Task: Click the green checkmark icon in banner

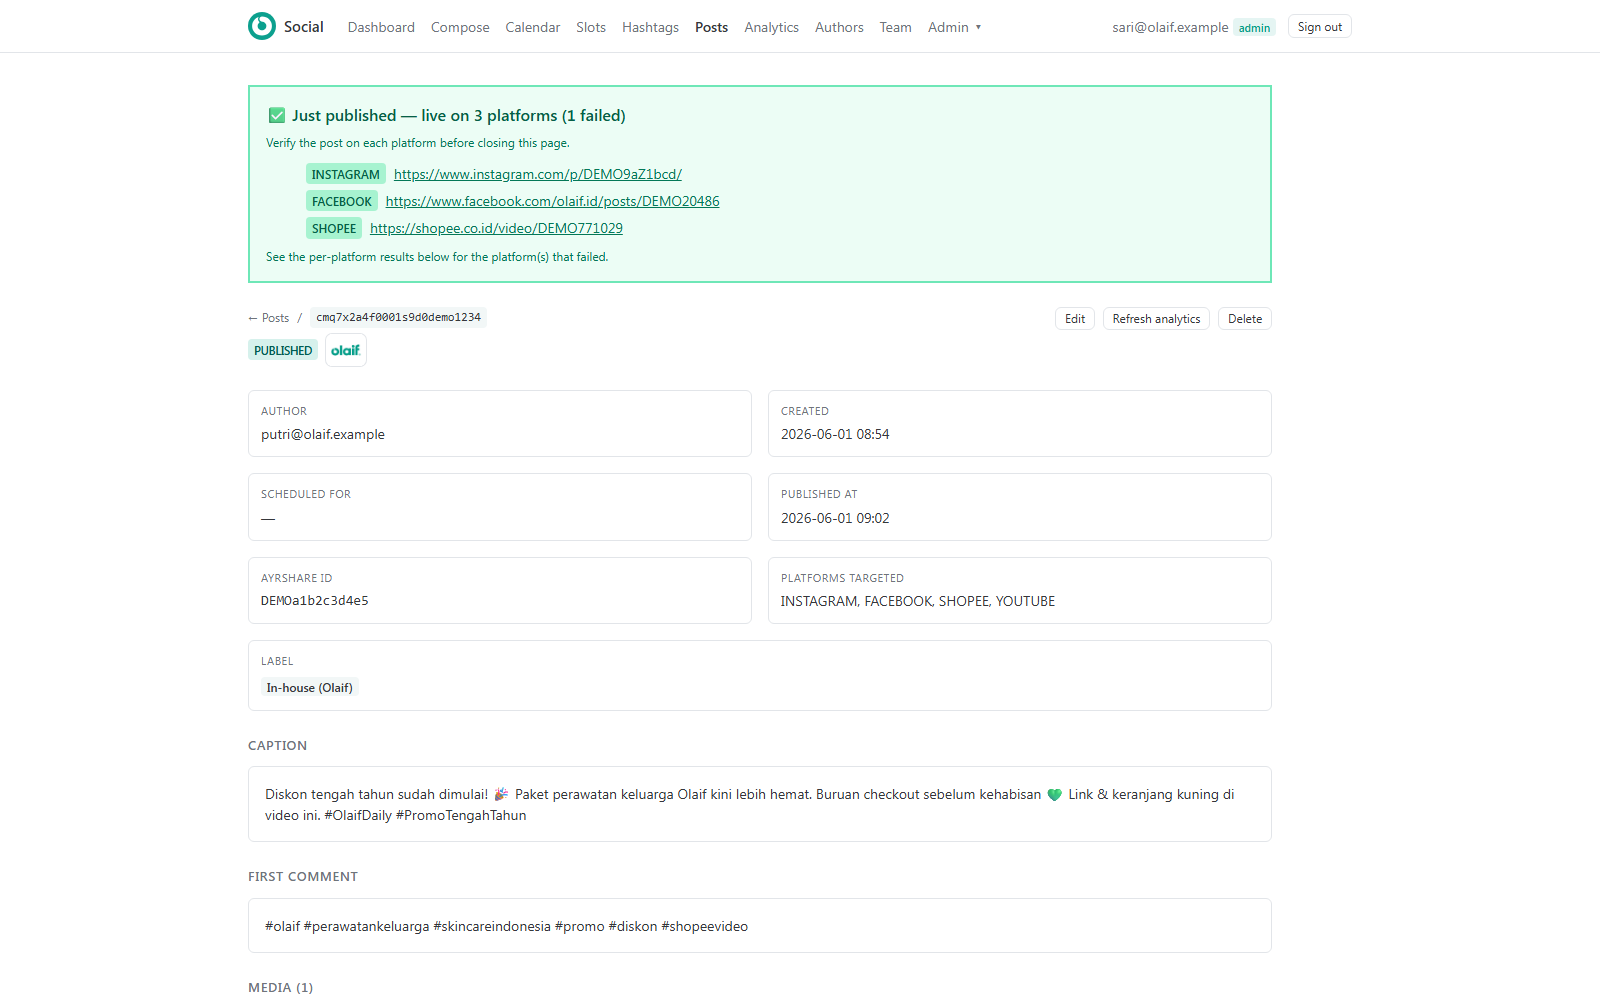Action: [x=277, y=116]
